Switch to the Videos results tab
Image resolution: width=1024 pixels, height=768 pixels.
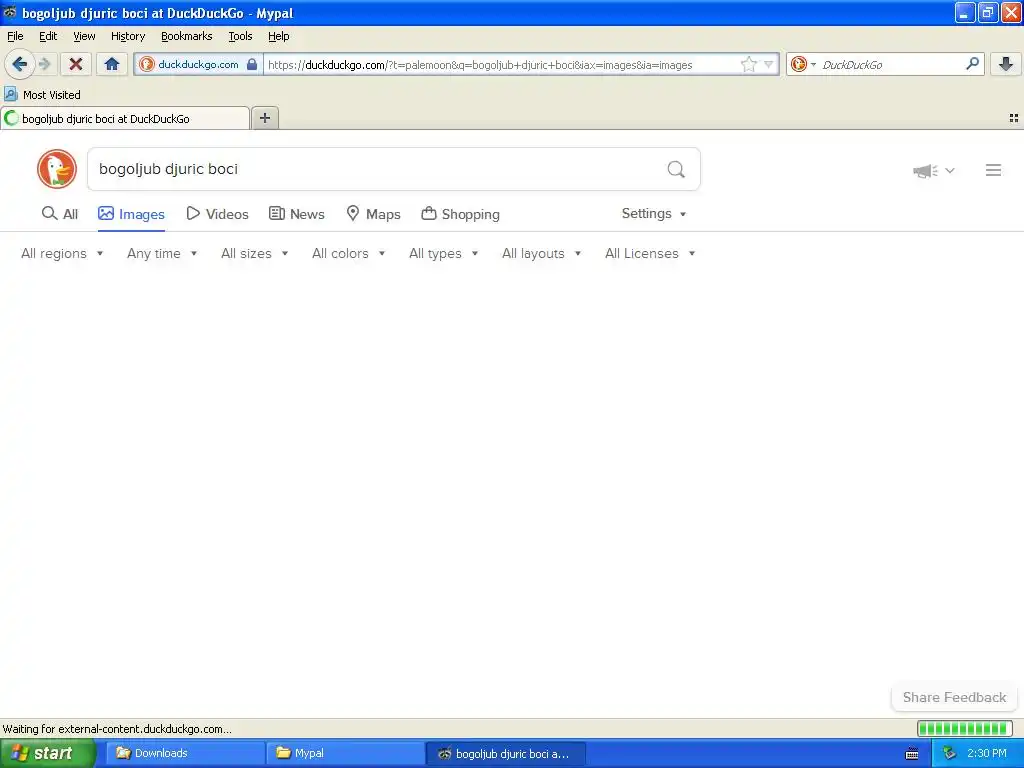click(217, 214)
